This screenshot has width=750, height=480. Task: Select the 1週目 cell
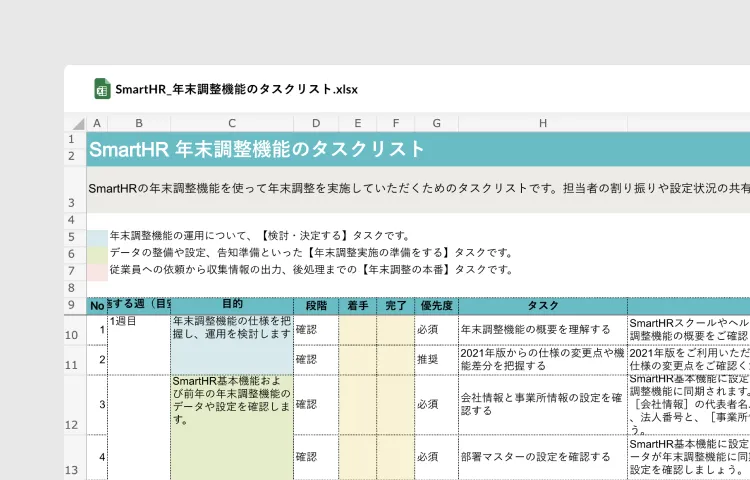click(x=139, y=323)
